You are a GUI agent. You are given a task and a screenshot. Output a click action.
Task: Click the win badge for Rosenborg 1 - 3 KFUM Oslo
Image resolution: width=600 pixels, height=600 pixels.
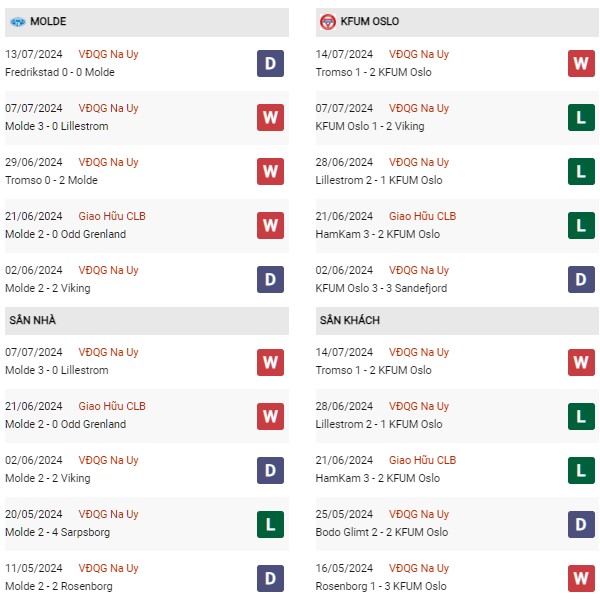(581, 578)
